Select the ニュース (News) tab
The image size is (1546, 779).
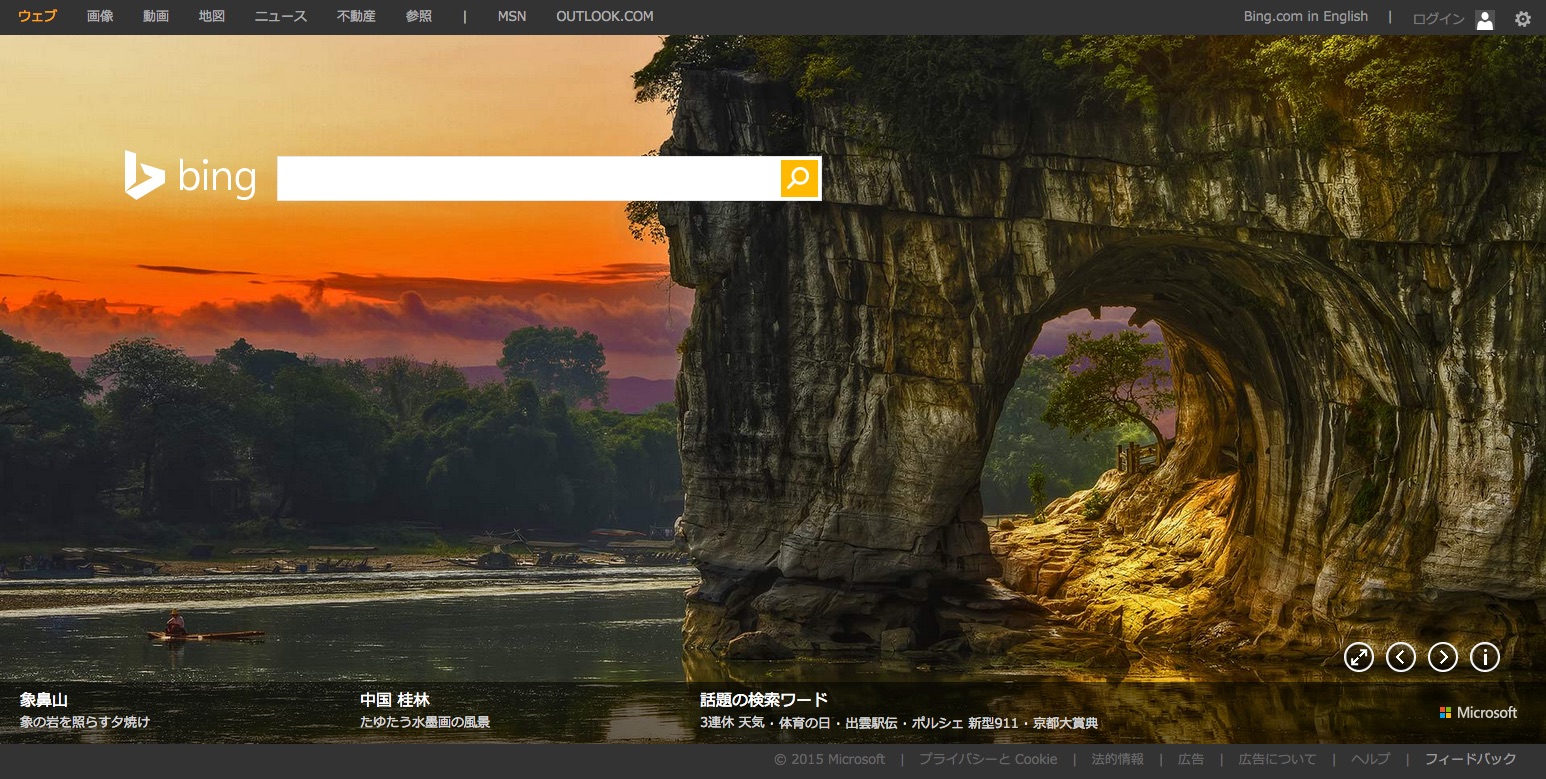click(x=280, y=17)
